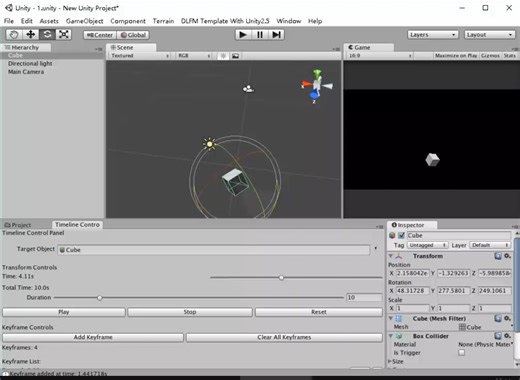This screenshot has height=380, width=520.
Task: Click Clear All Keyframes button
Action: (x=284, y=337)
